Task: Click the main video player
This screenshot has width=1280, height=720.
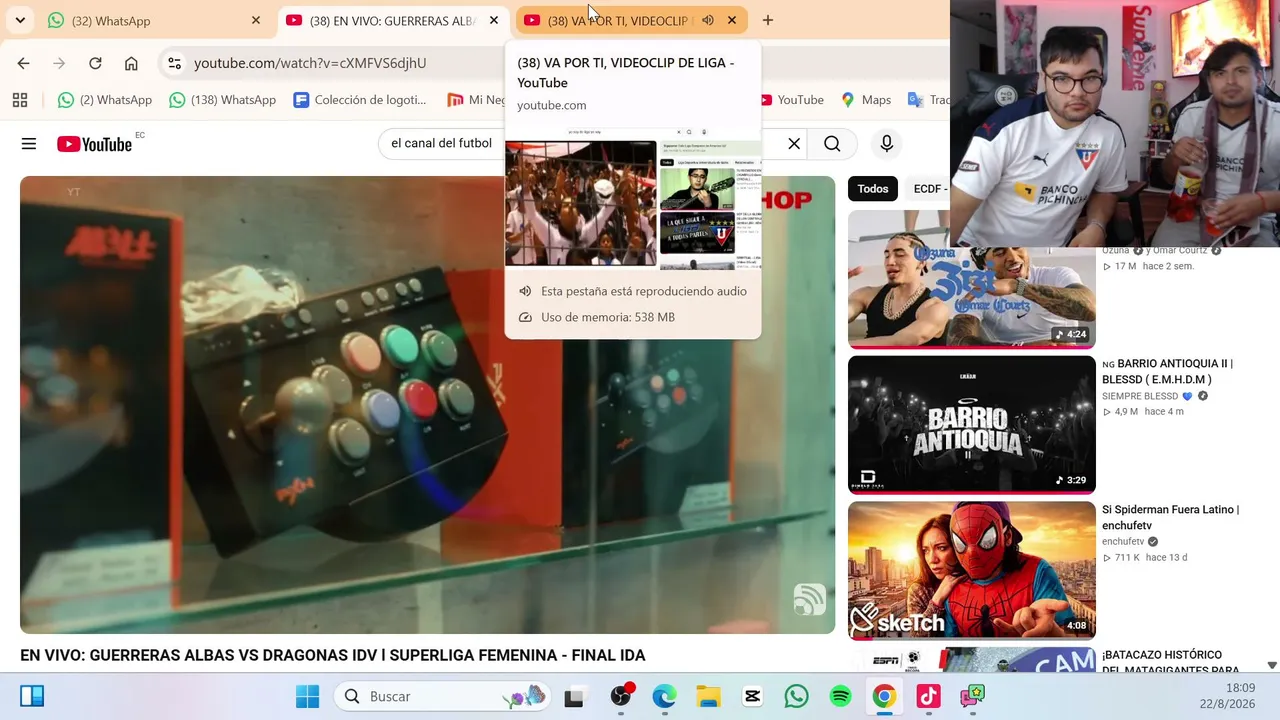Action: pyautogui.click(x=427, y=405)
